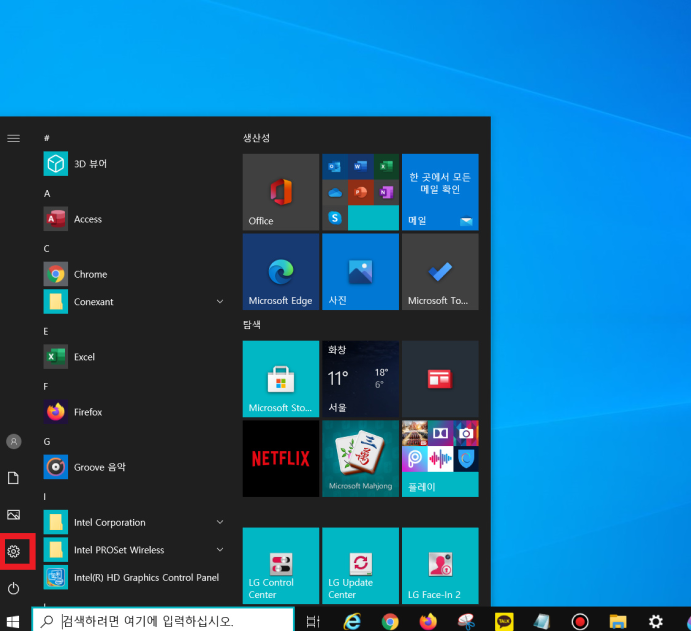
Task: Expand Intel PROSet Wireless folder
Action: tap(134, 550)
